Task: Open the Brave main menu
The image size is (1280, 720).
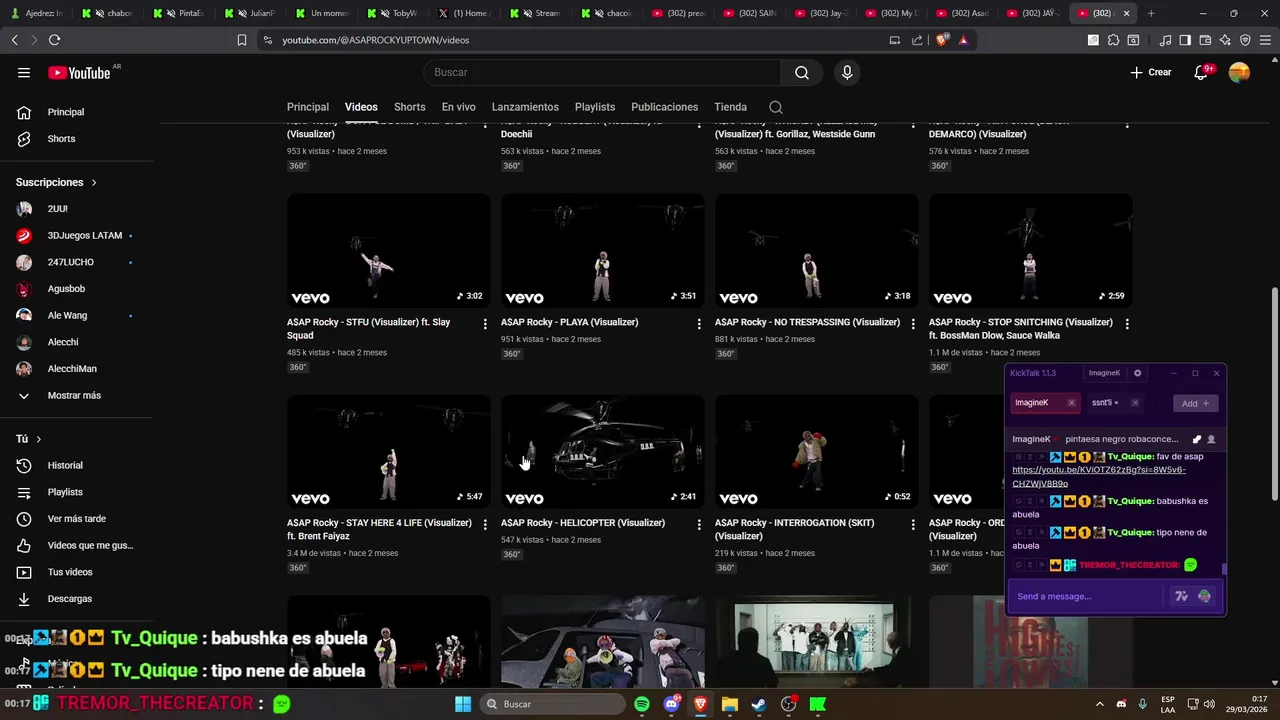Action: [x=1265, y=40]
